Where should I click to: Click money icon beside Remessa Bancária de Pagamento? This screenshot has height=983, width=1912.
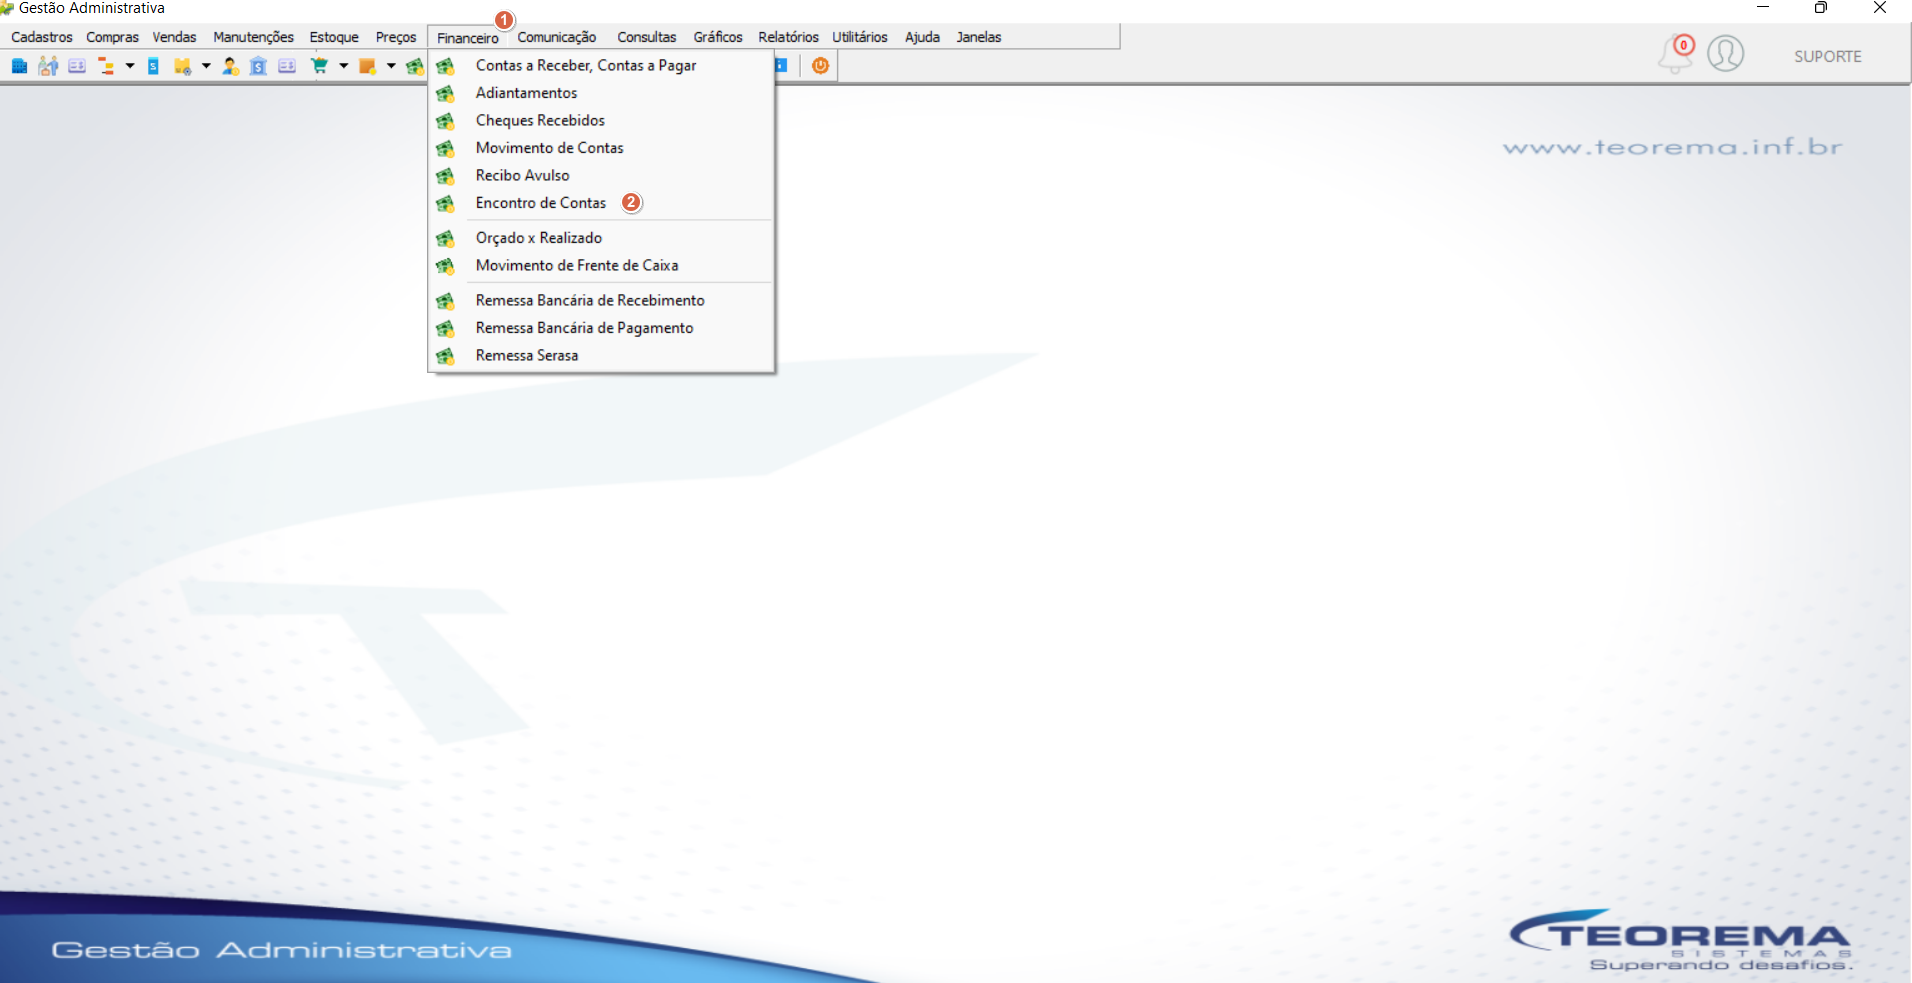(x=445, y=329)
